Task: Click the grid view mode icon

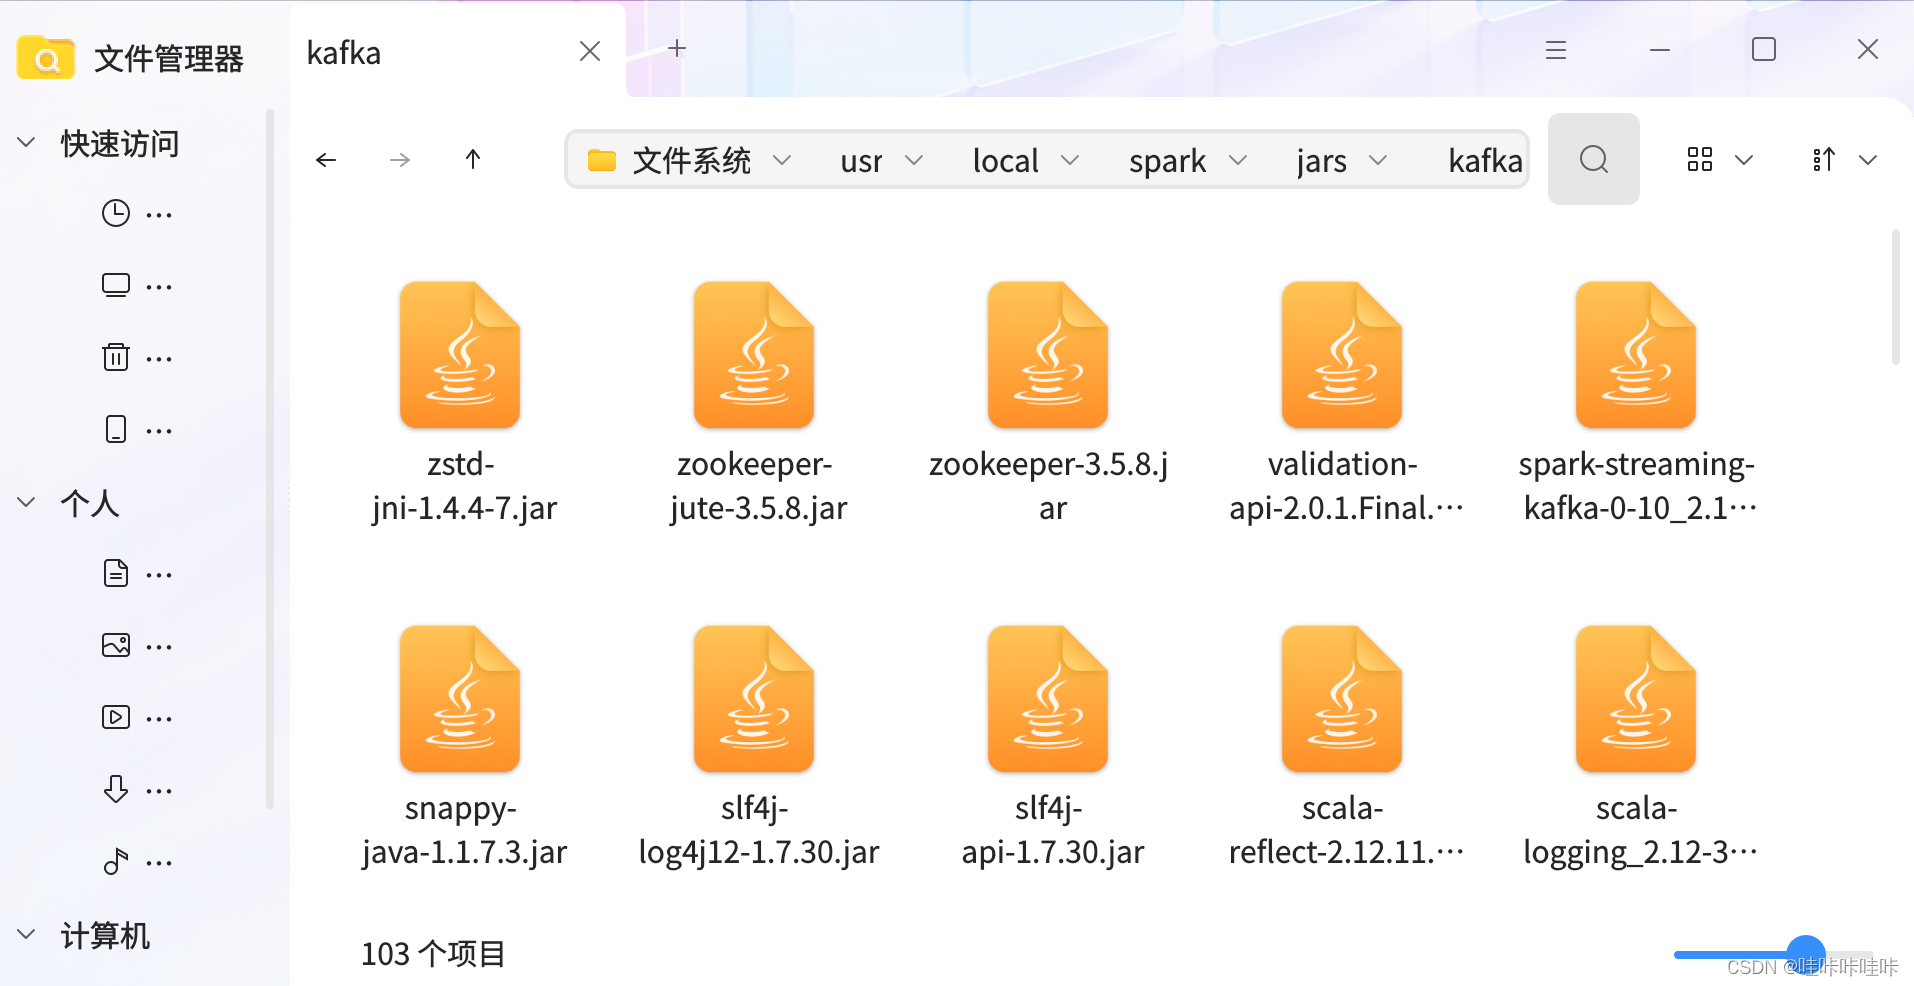Action: [x=1700, y=159]
